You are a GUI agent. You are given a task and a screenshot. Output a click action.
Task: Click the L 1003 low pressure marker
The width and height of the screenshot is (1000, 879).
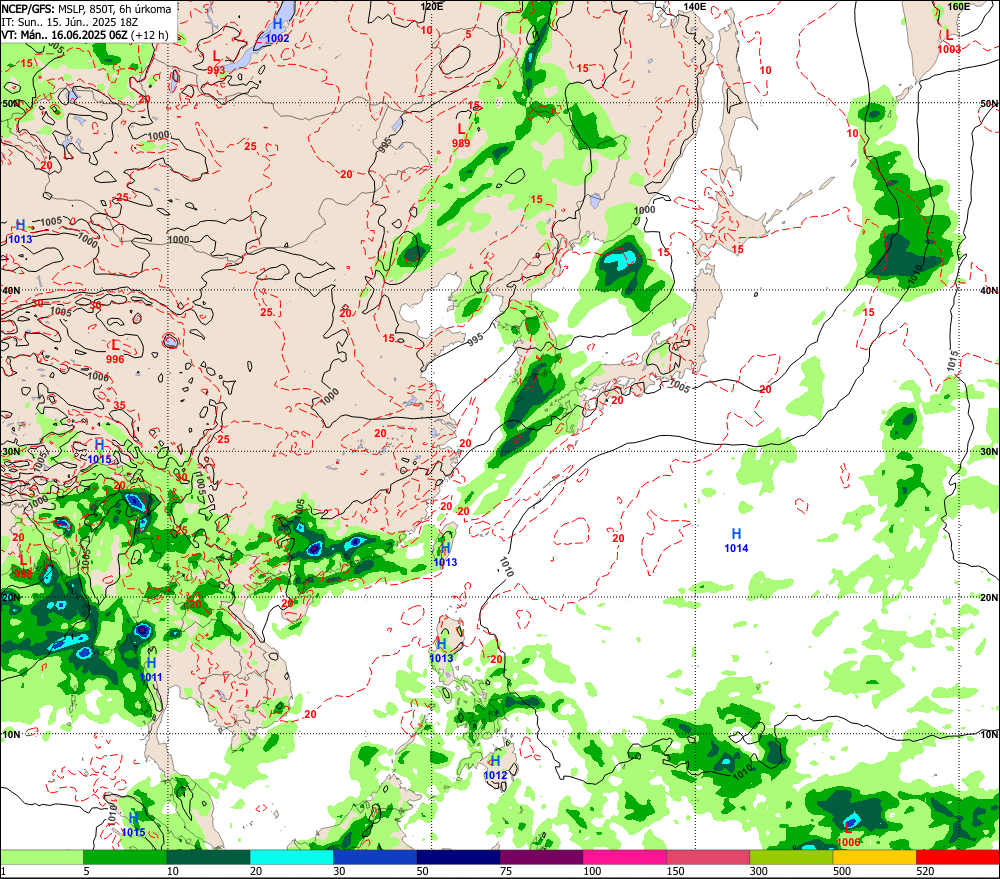click(x=949, y=41)
